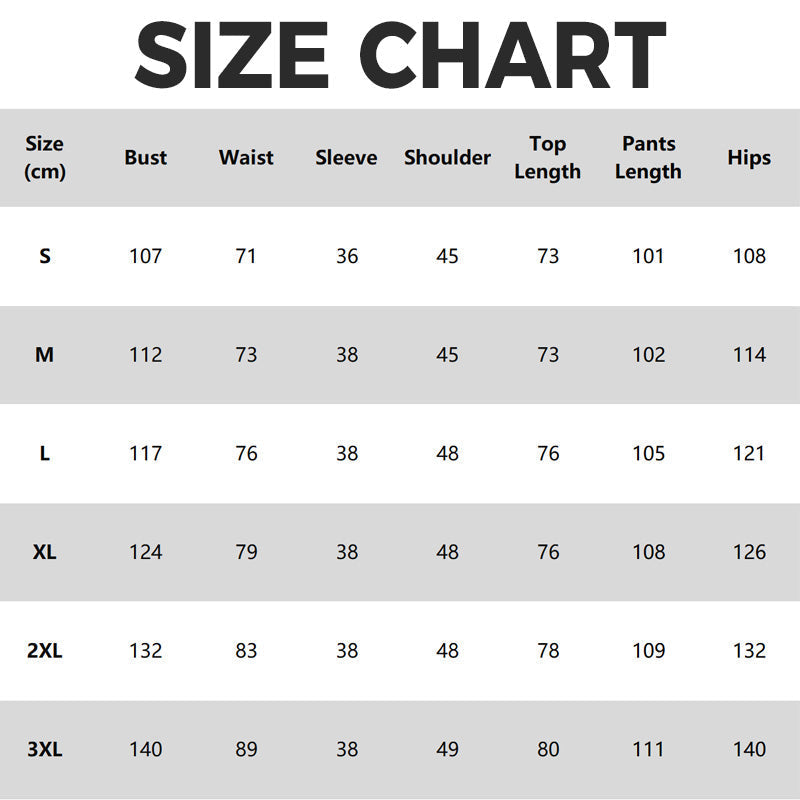Click the Bust value 107 for size S
The height and width of the screenshot is (800, 800).
tap(146, 256)
